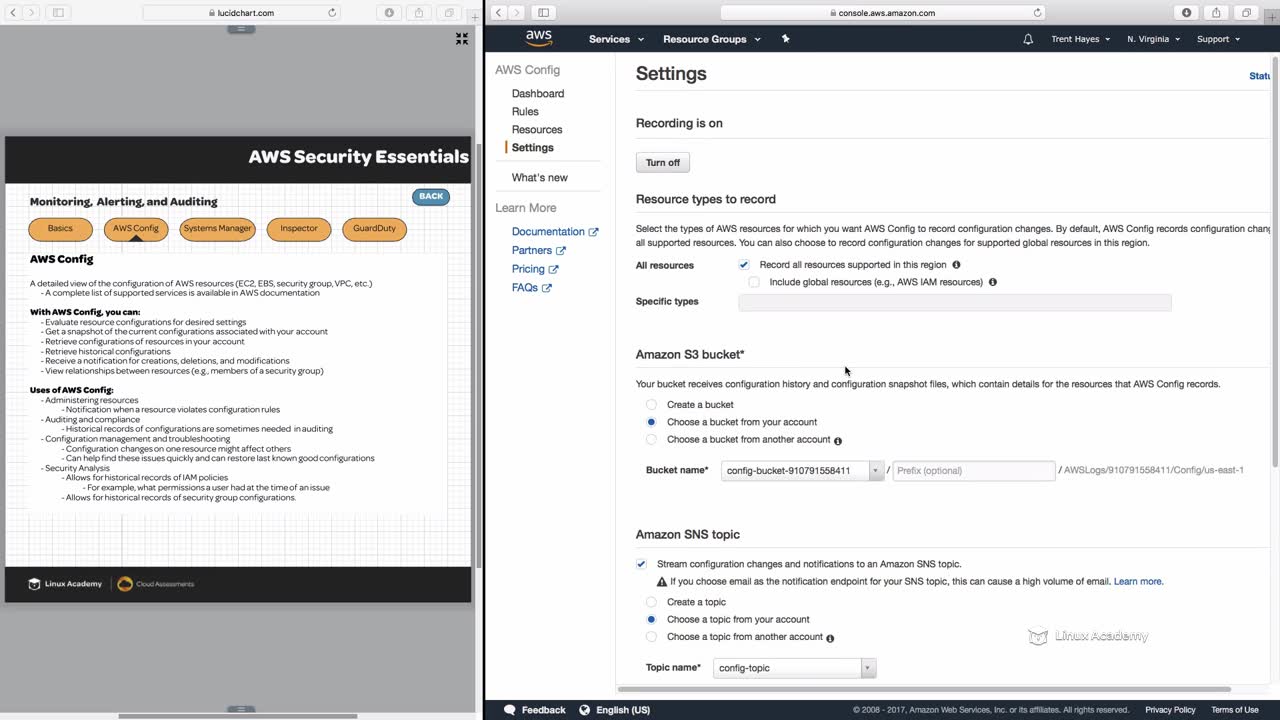
Task: Uncheck Record all resources supported in this region
Action: pyautogui.click(x=744, y=265)
